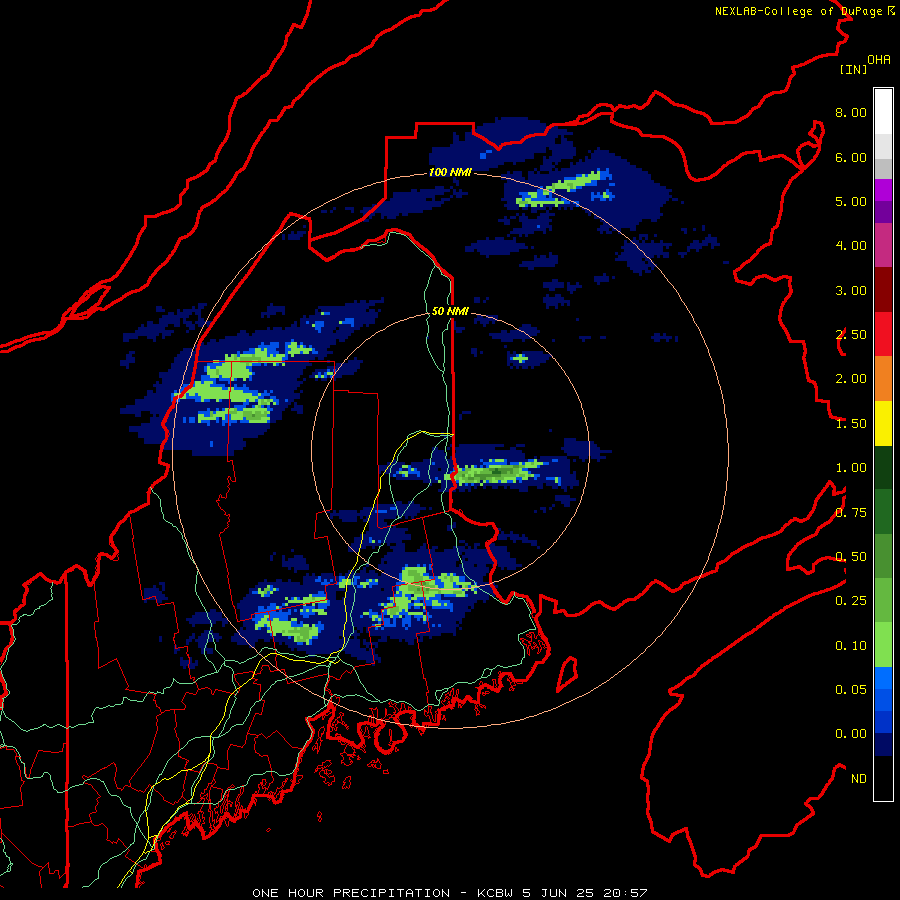Select the 0.25 legend value

click(x=851, y=601)
